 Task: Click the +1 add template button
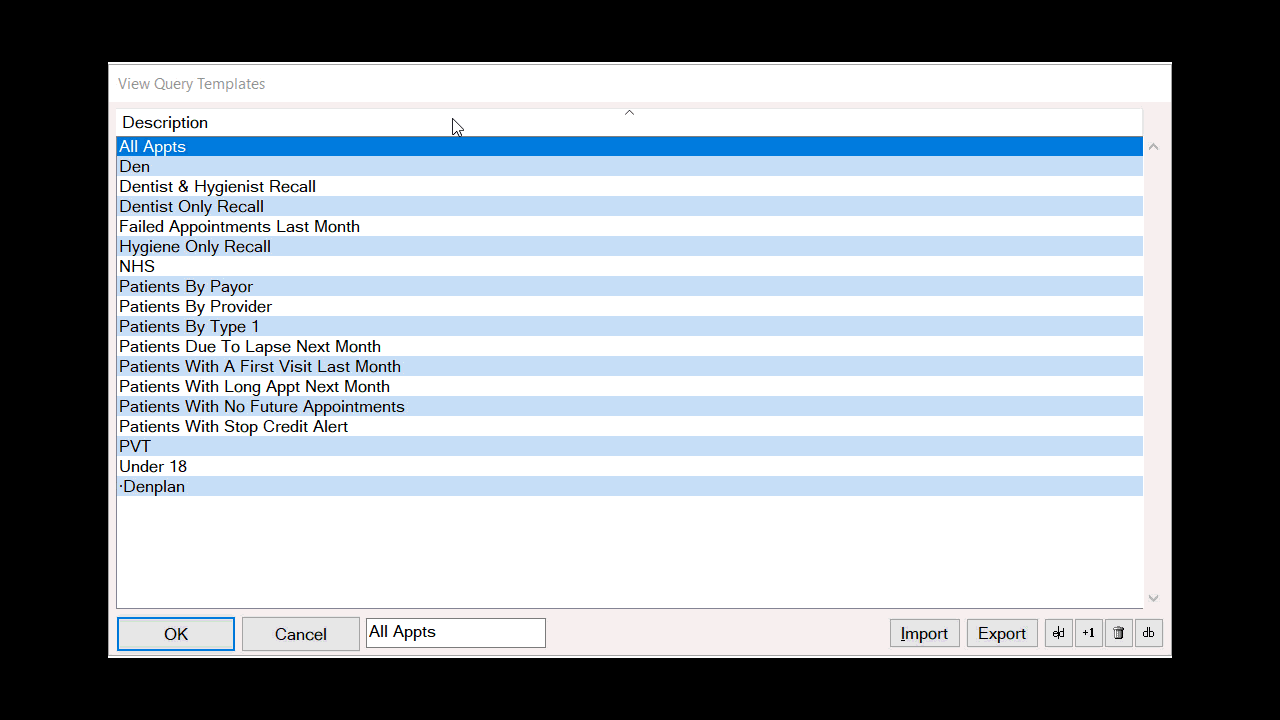point(1089,633)
